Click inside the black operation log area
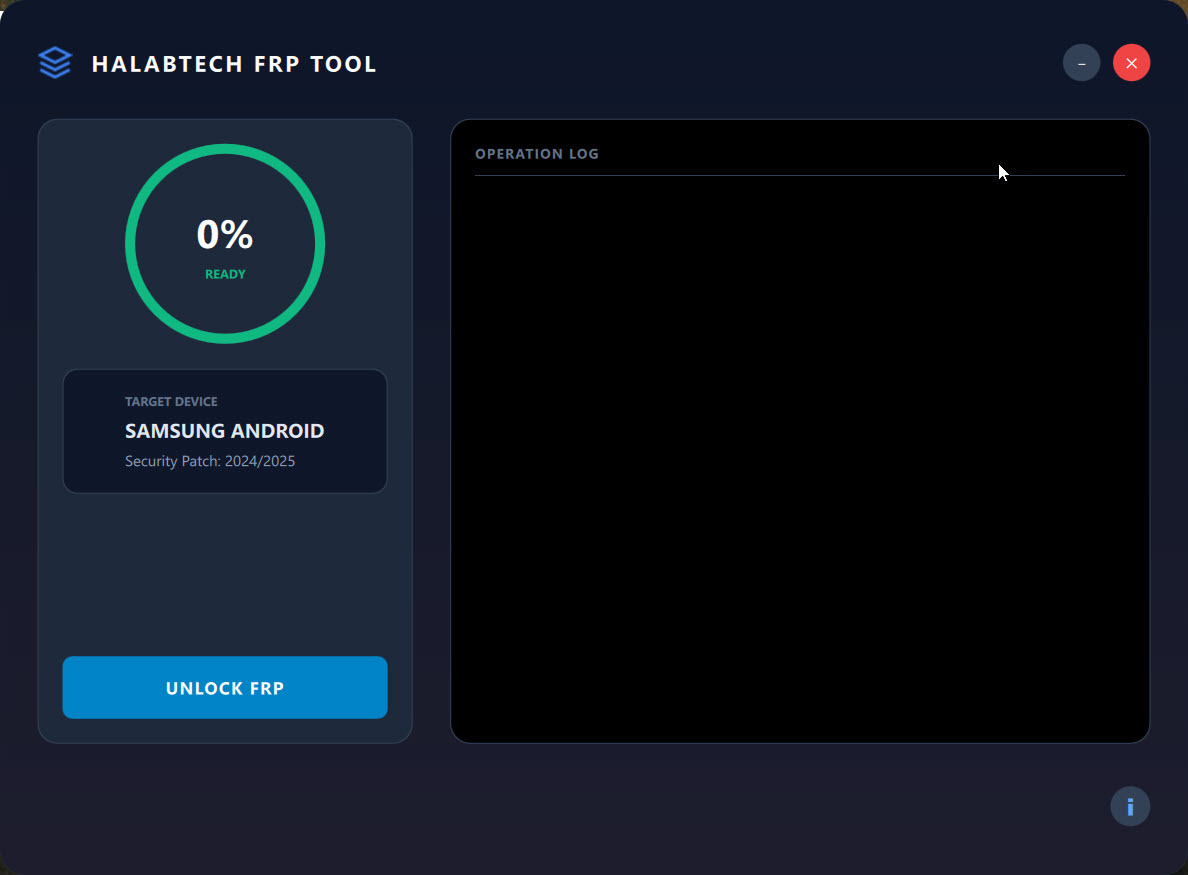 [x=800, y=450]
